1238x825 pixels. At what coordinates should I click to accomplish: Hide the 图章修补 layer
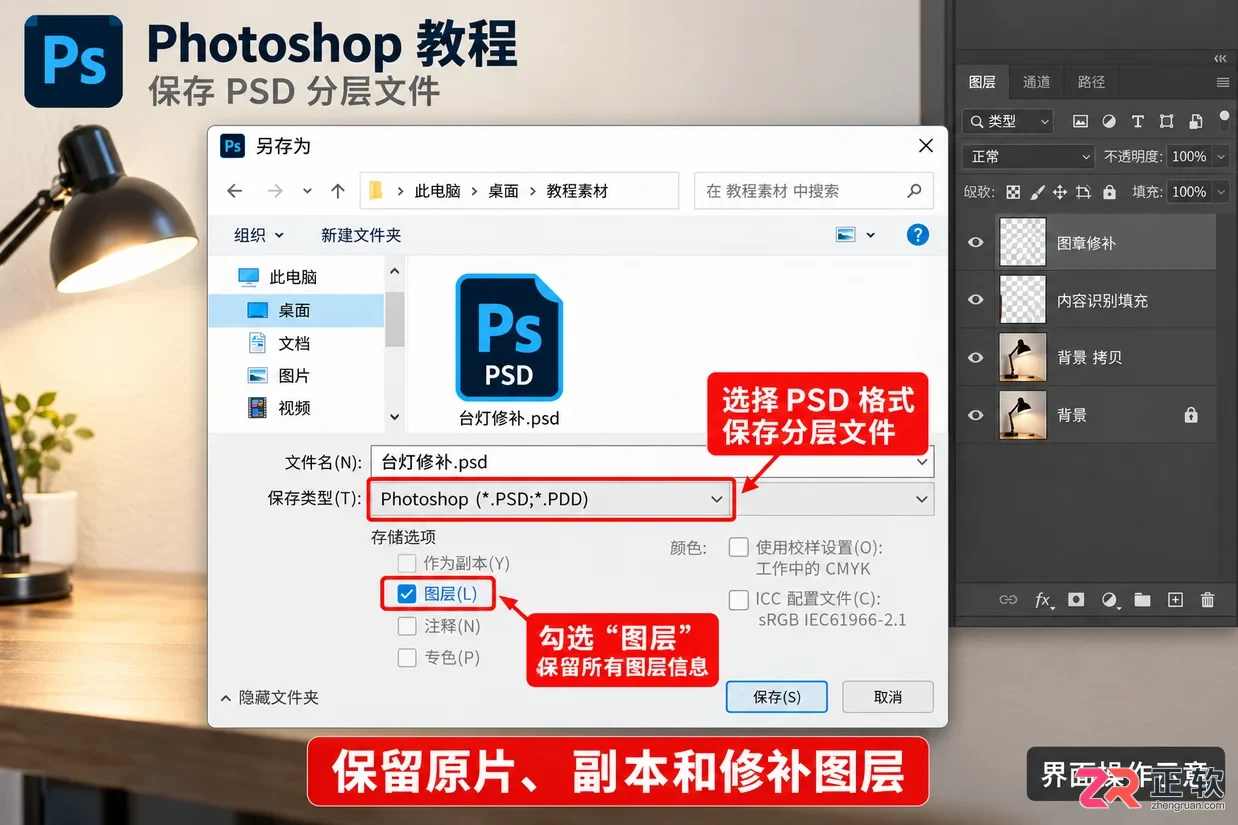(976, 243)
